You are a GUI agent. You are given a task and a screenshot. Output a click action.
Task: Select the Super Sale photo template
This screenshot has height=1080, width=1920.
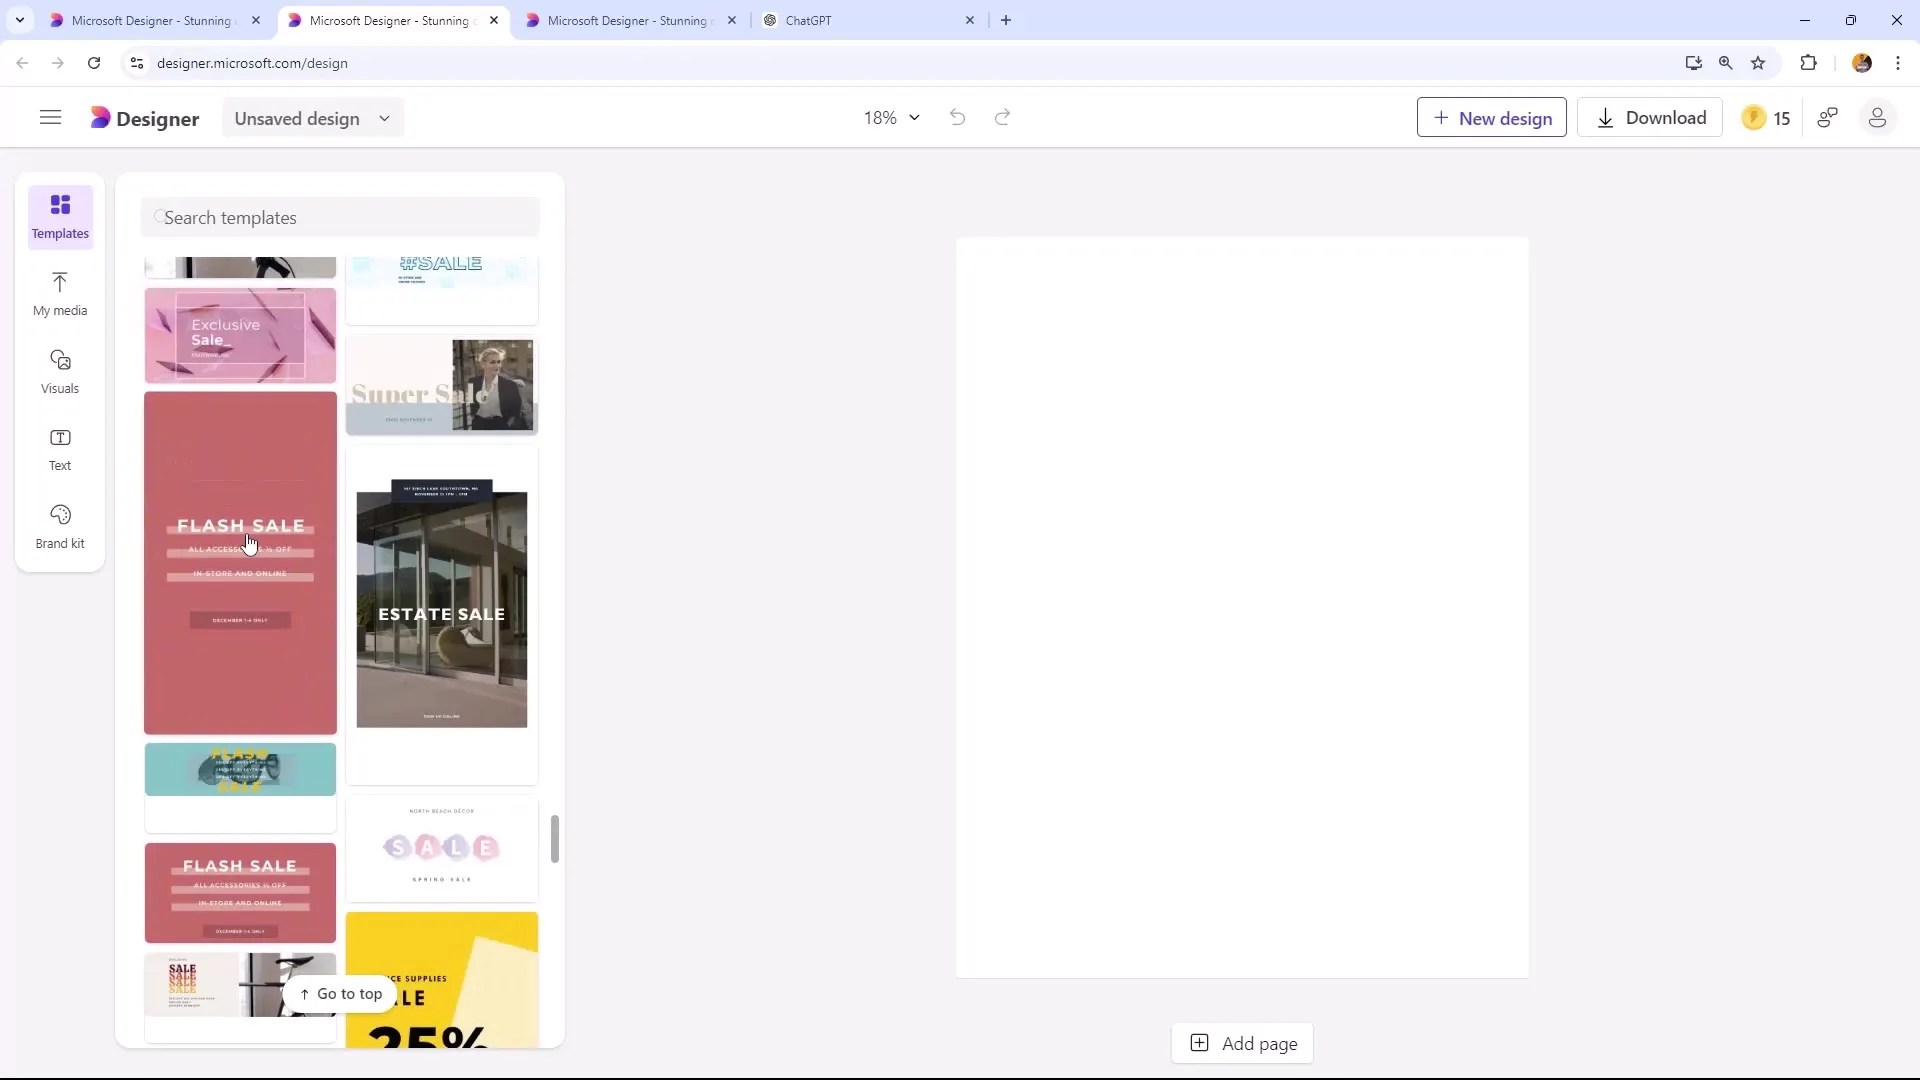click(442, 384)
